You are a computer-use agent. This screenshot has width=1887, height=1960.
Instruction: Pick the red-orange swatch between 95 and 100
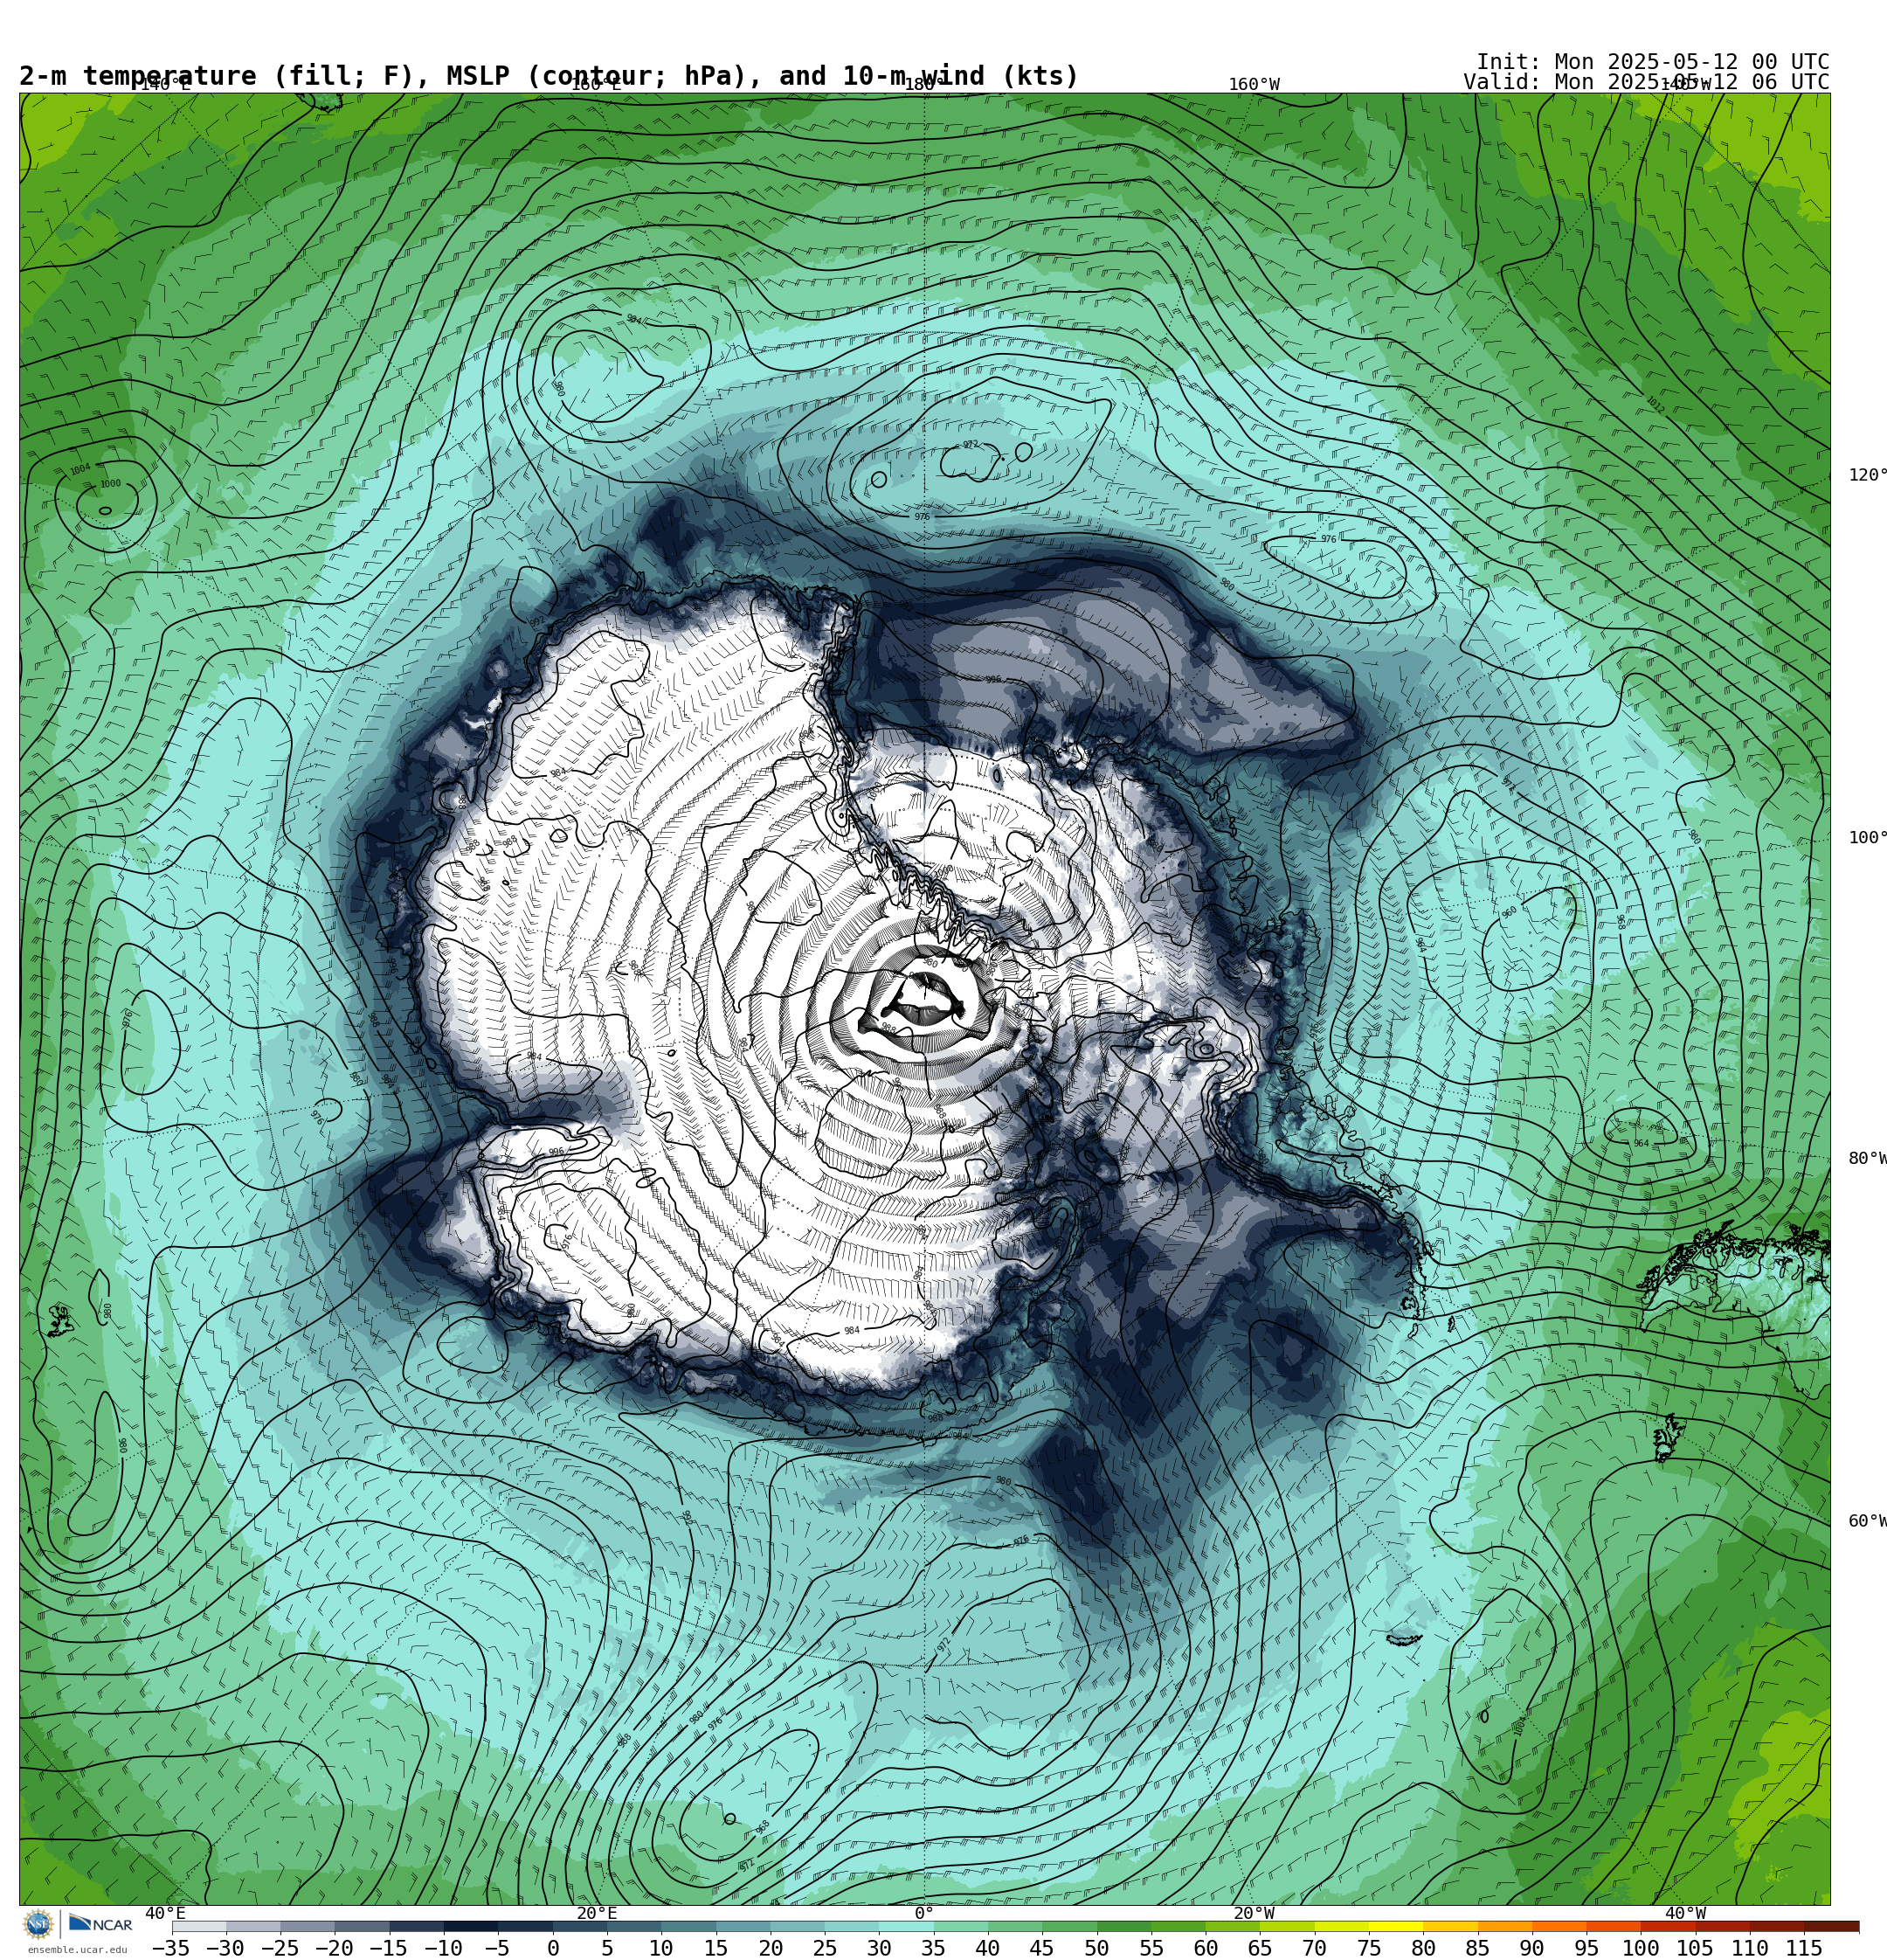click(1614, 1926)
